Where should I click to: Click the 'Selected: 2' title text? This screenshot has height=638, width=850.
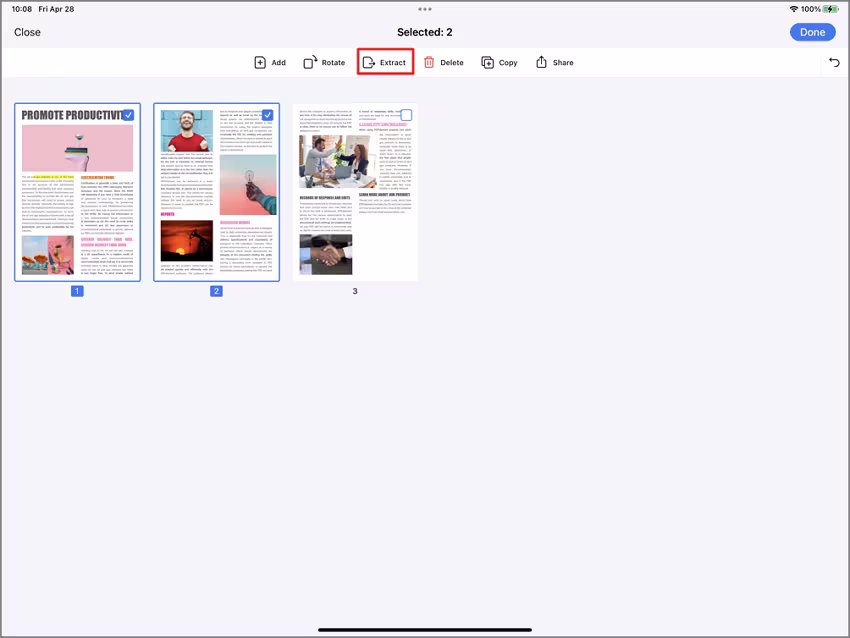pyautogui.click(x=424, y=32)
